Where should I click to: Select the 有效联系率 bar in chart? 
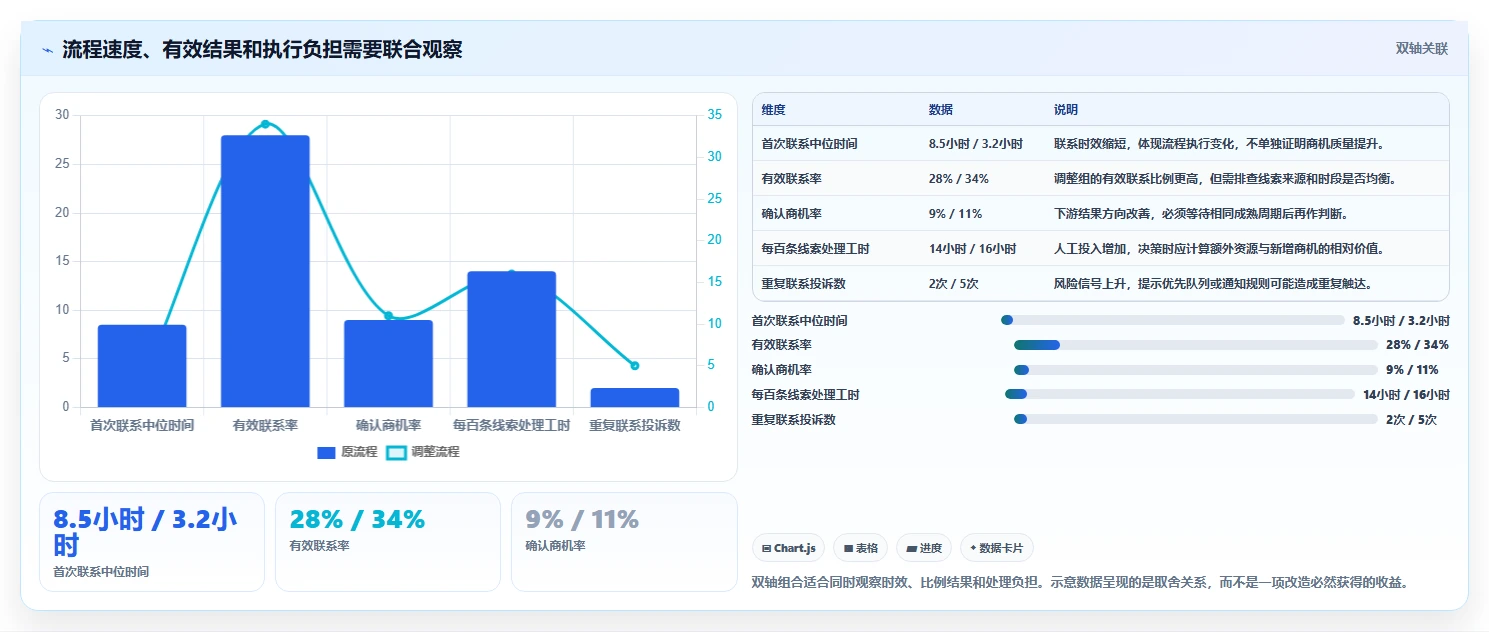(265, 271)
